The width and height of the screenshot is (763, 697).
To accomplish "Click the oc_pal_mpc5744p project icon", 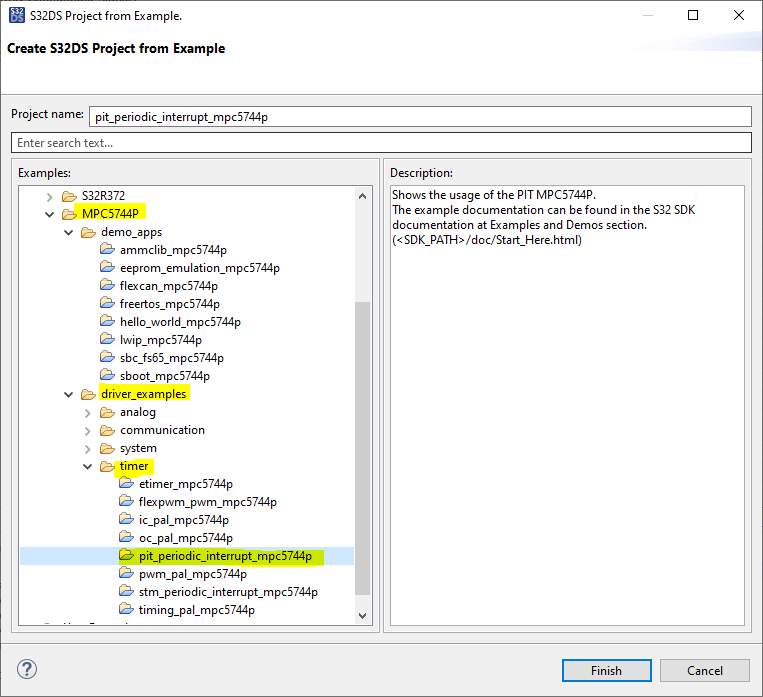I will click(126, 537).
